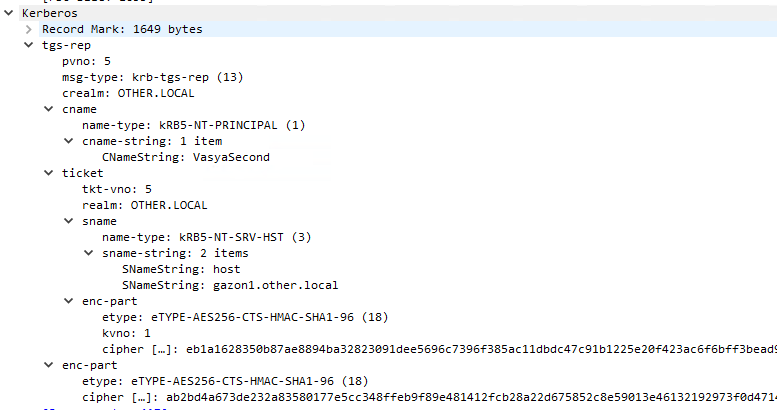Select the crealm: OTHER.LOCAL field
Screen dimensions: 777x410
coord(128,93)
